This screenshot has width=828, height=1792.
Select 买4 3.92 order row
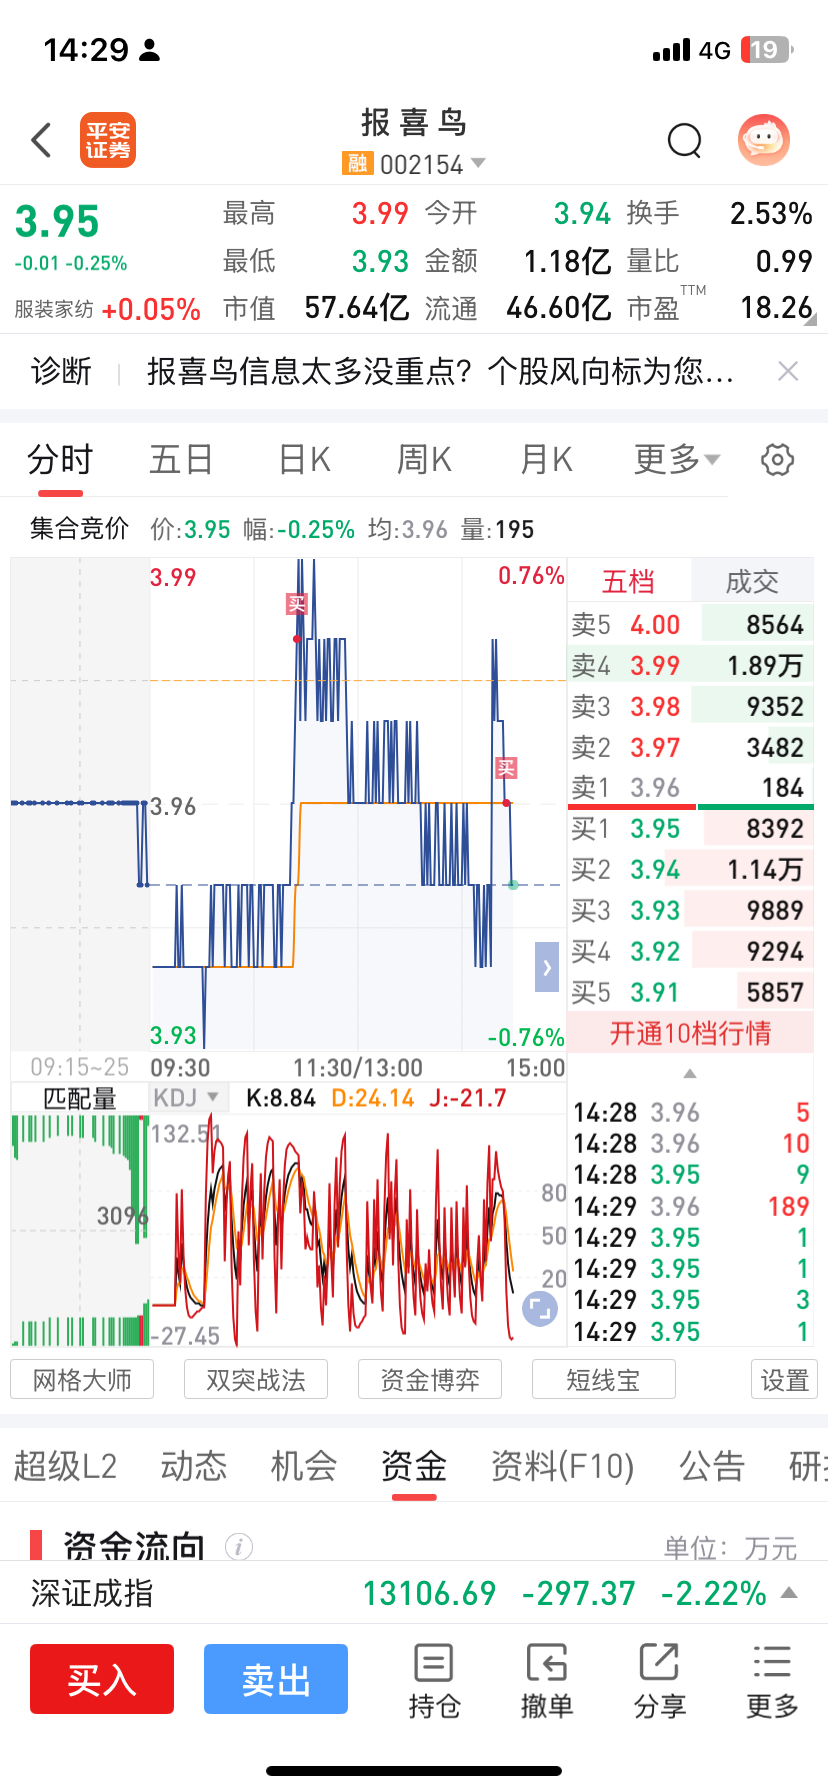690,952
